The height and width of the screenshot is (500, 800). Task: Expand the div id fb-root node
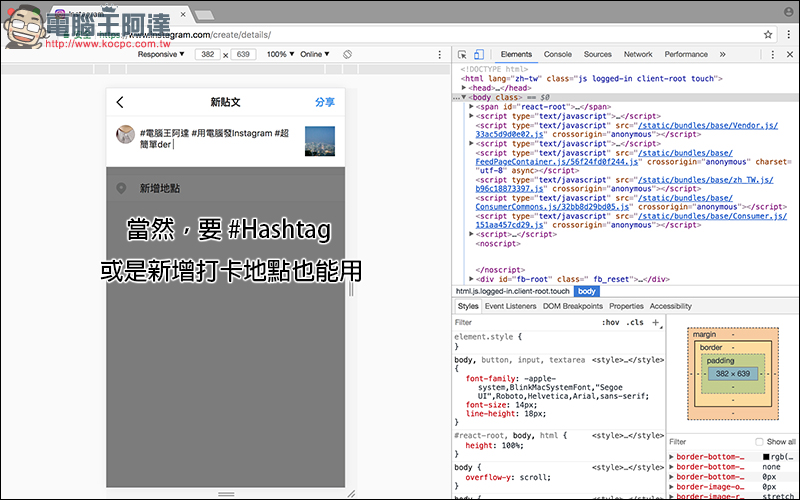(471, 279)
